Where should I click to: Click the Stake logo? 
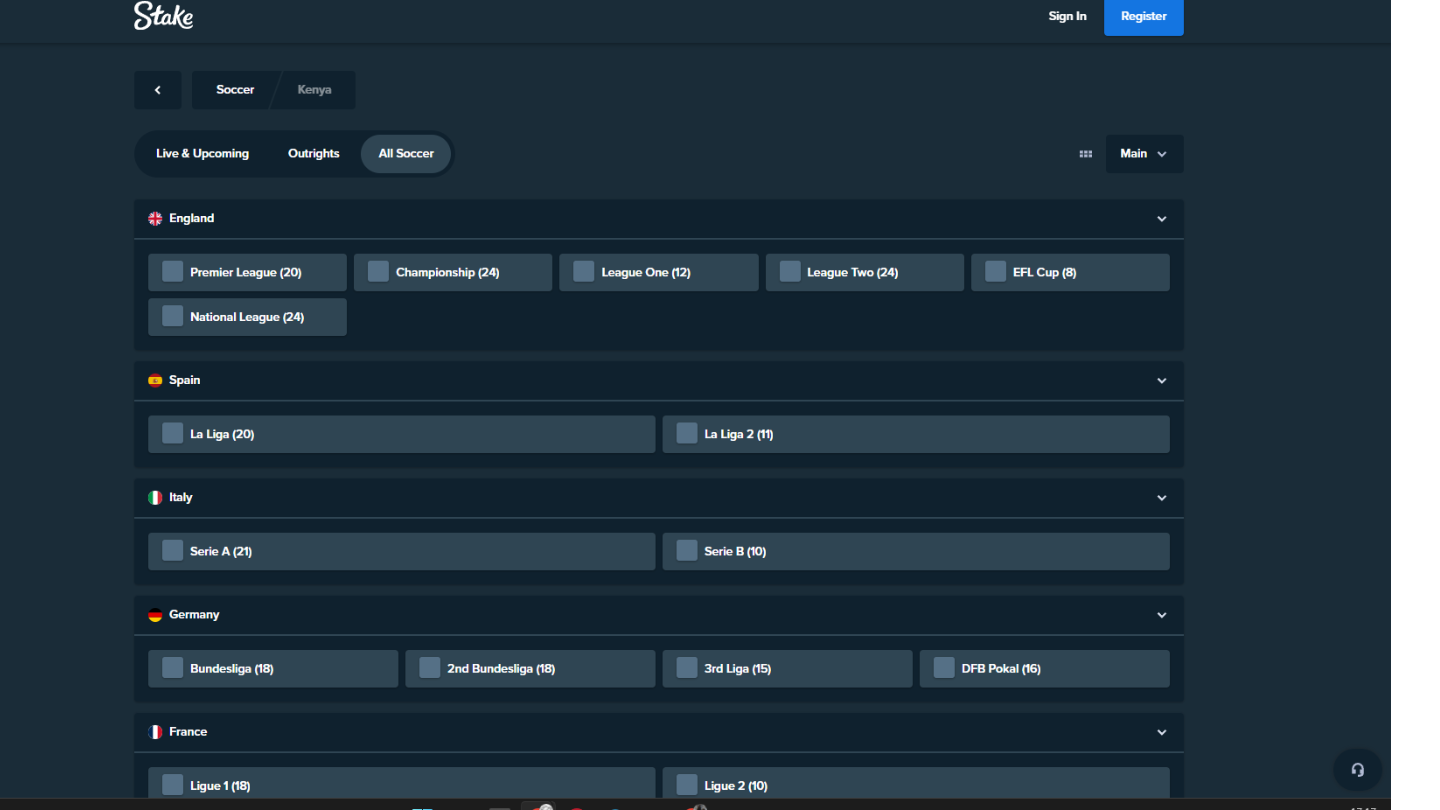coord(164,16)
